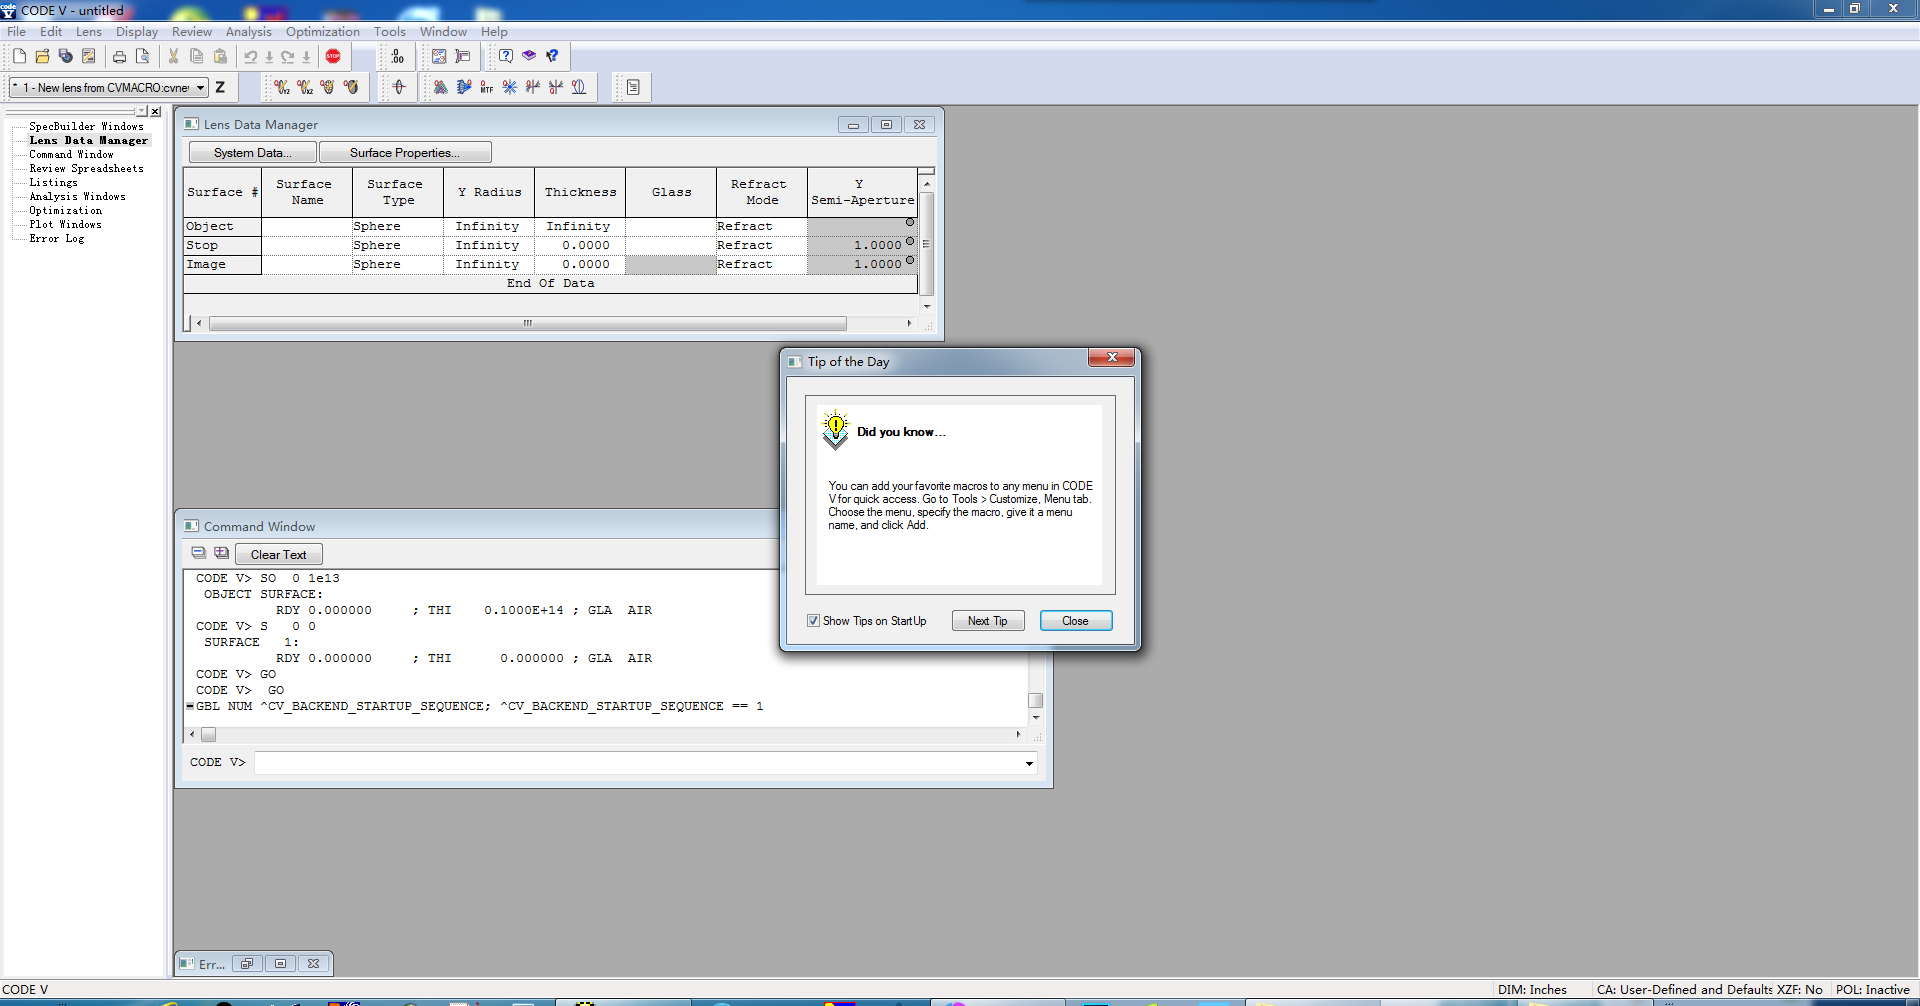This screenshot has width=1920, height=1006.
Task: Select the Image row Glass cell
Action: (671, 265)
